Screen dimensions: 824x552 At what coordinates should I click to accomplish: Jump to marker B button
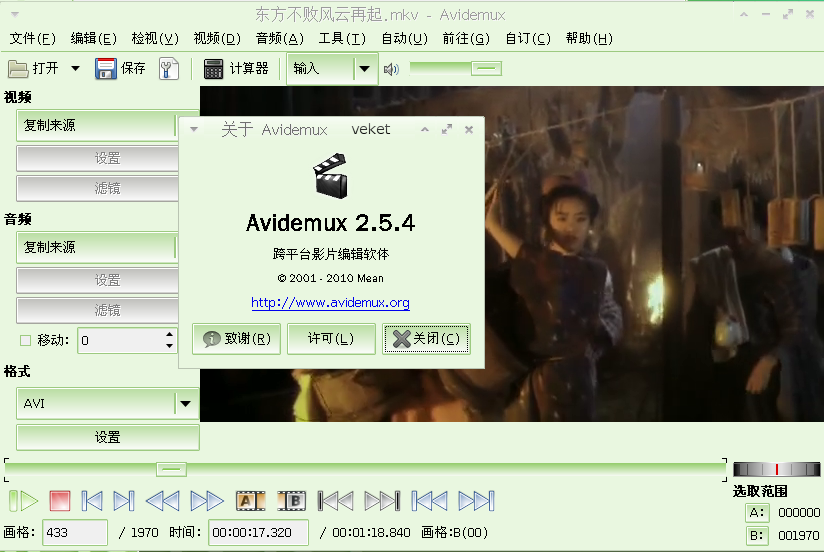tap(757, 536)
